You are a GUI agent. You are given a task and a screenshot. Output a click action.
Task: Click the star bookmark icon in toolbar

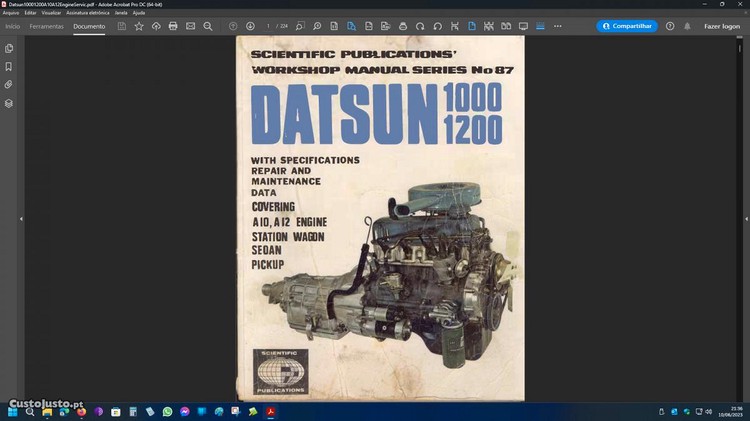139,26
